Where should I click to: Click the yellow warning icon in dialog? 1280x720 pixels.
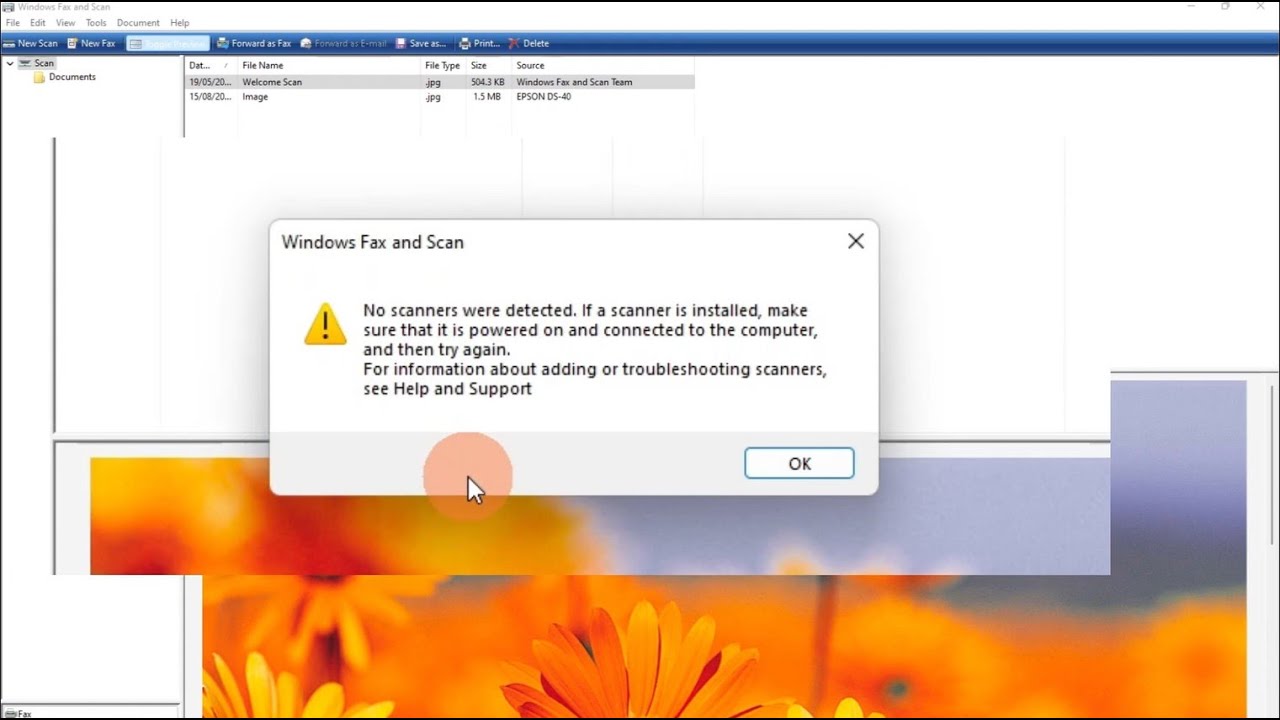[x=325, y=325]
